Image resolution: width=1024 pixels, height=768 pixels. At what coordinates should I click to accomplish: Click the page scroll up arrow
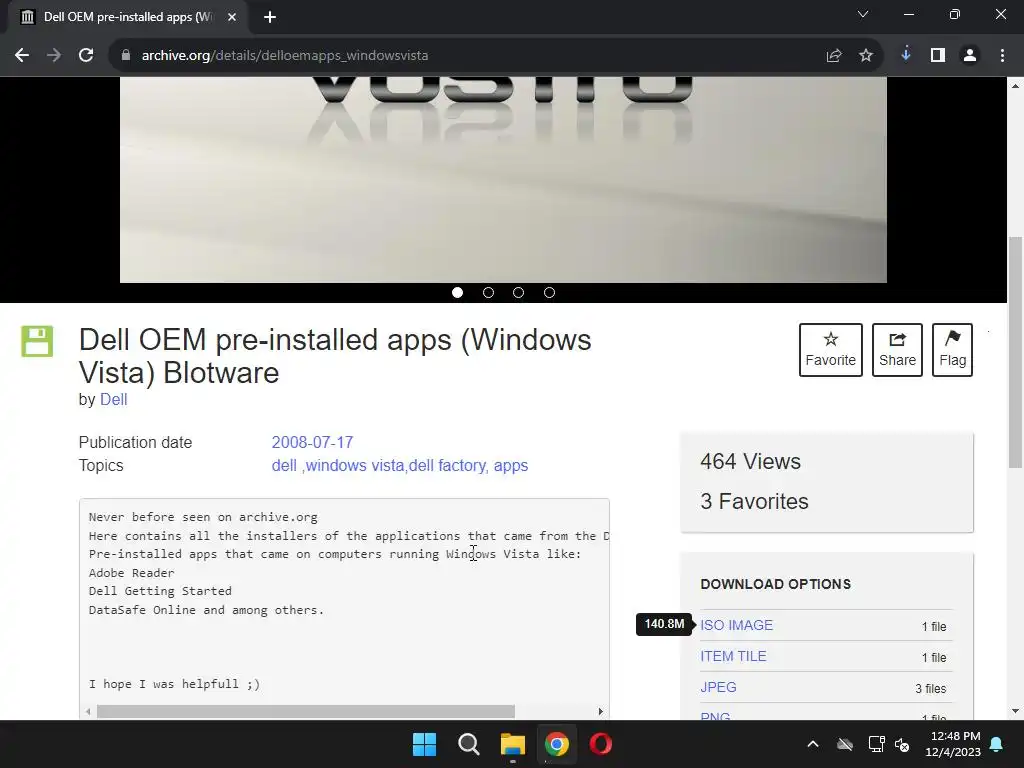point(1015,86)
